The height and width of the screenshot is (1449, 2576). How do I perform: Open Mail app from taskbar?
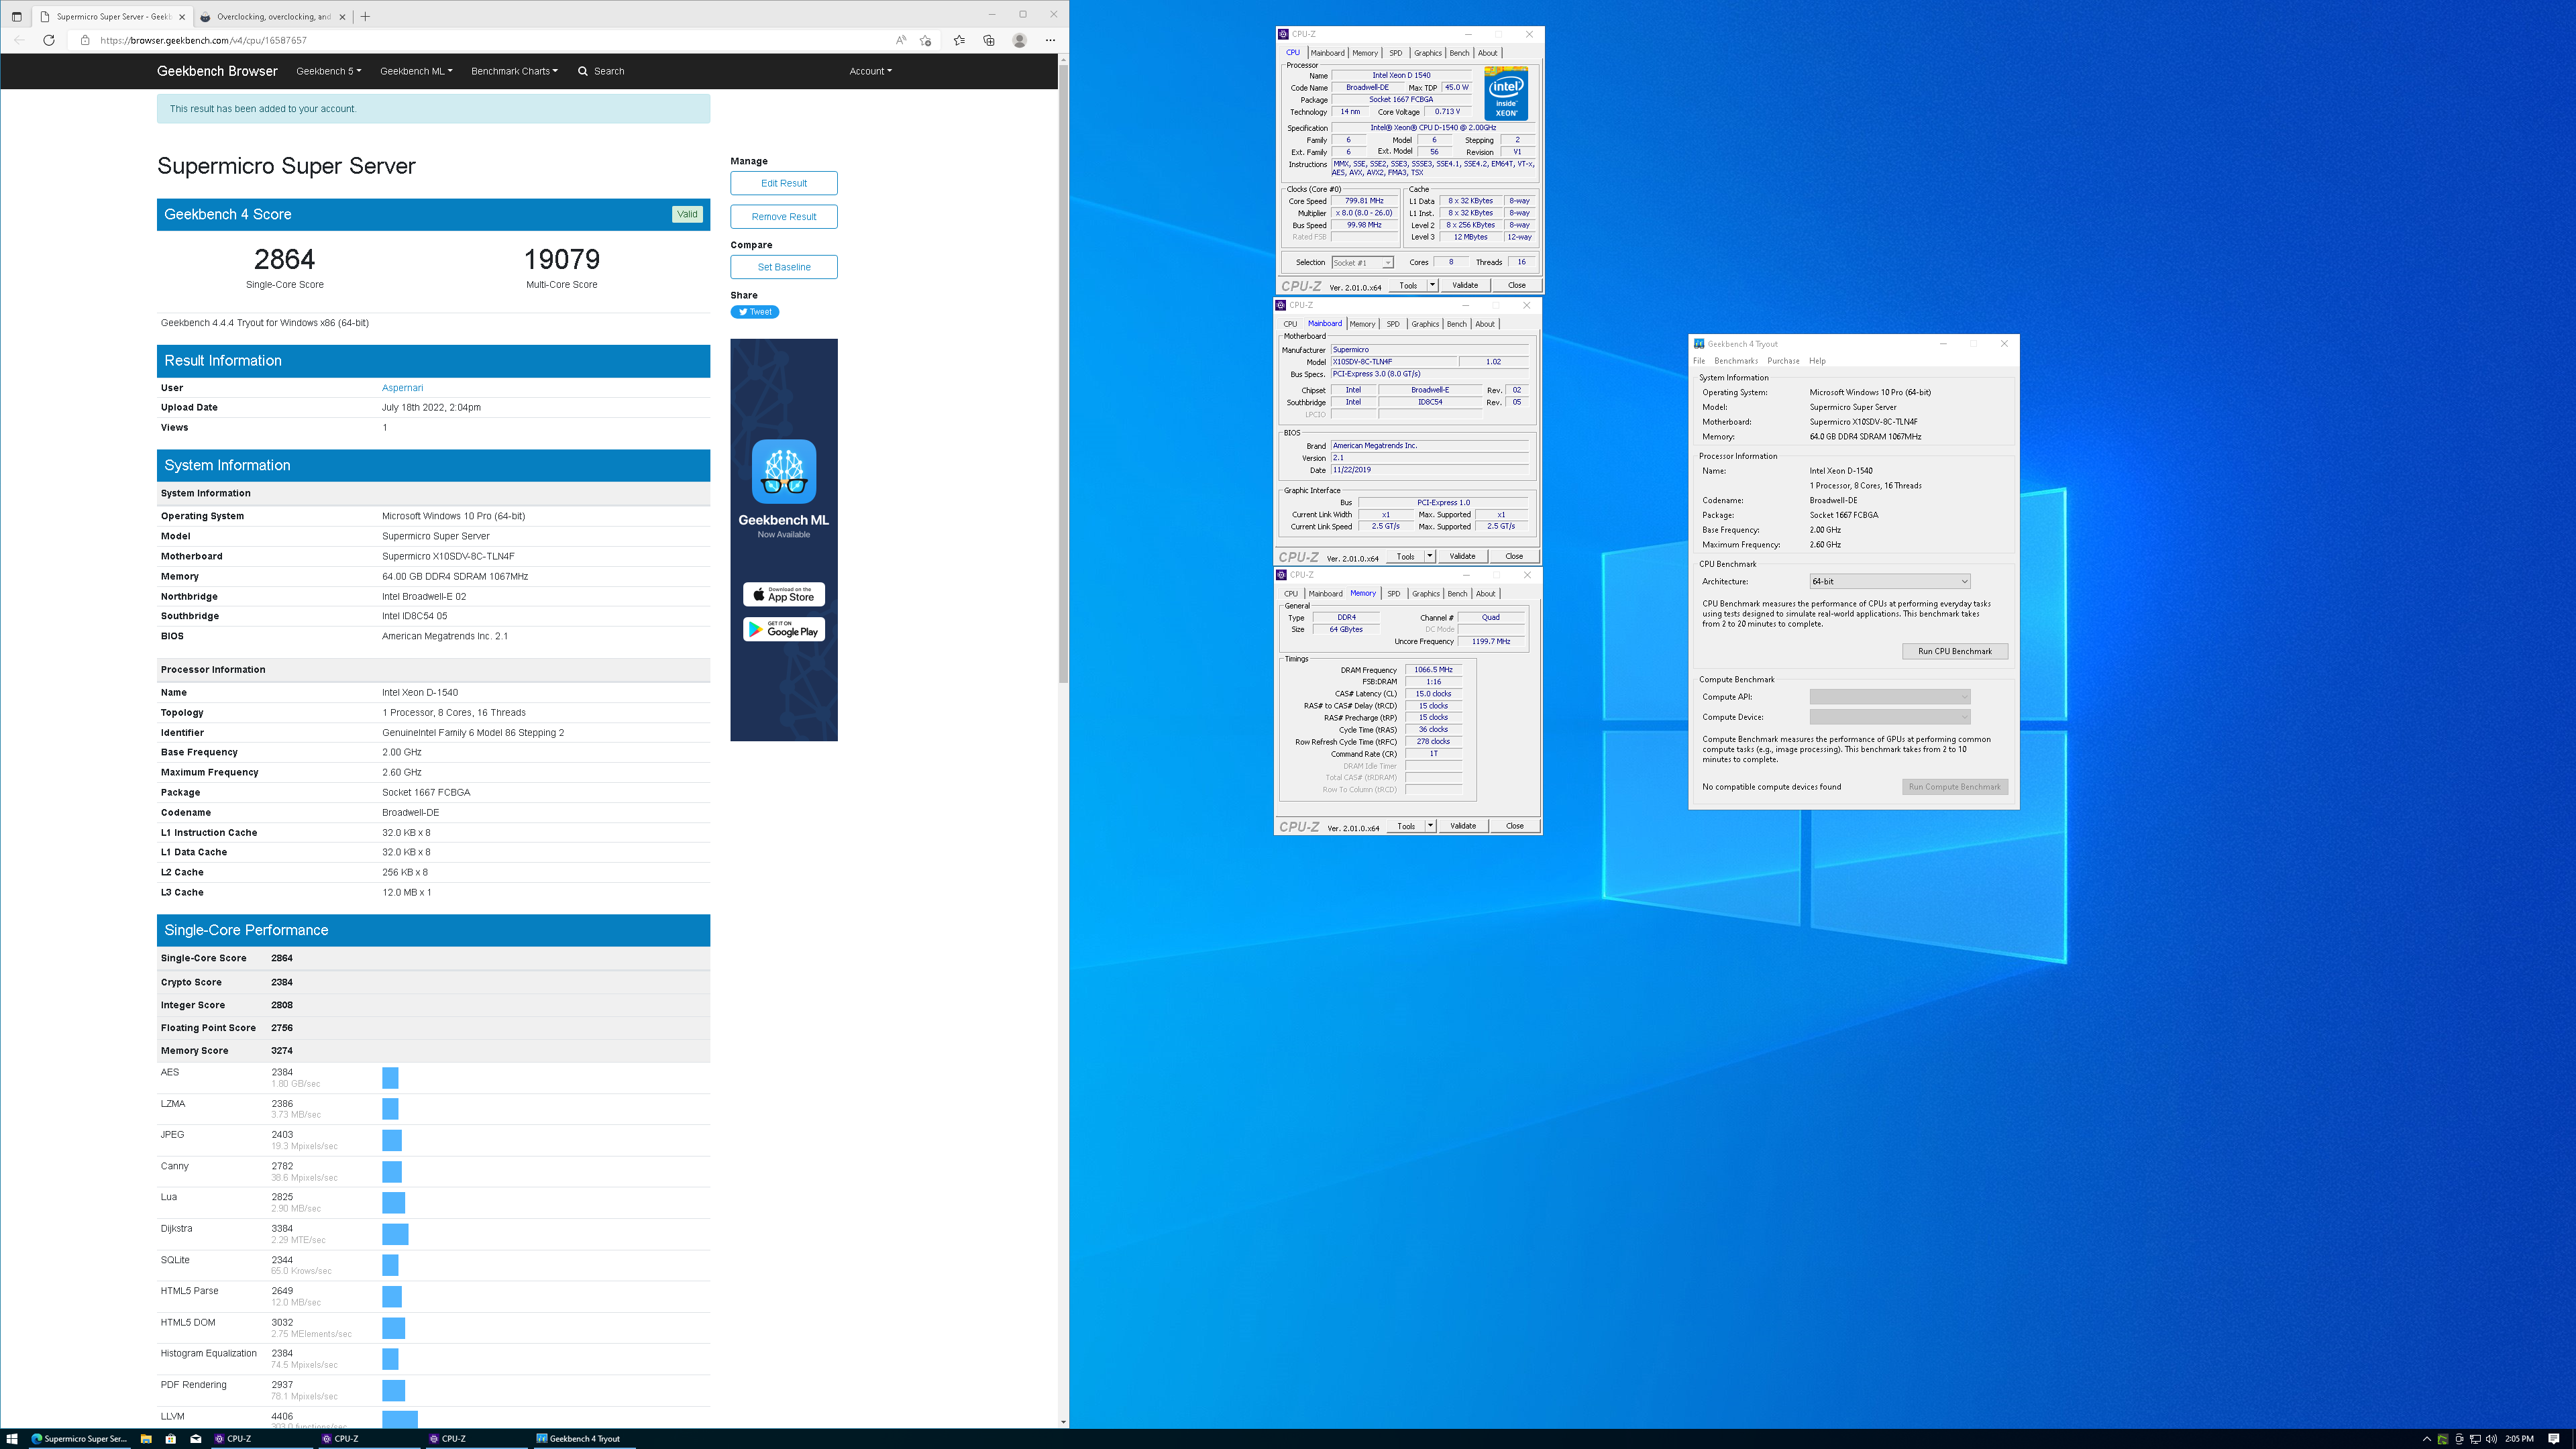(x=196, y=1439)
